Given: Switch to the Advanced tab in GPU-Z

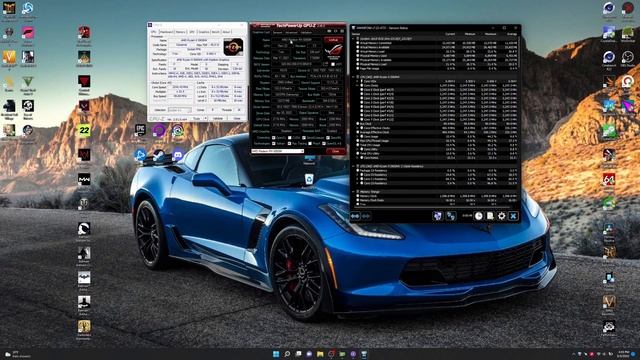Looking at the screenshot, I should click(x=291, y=33).
